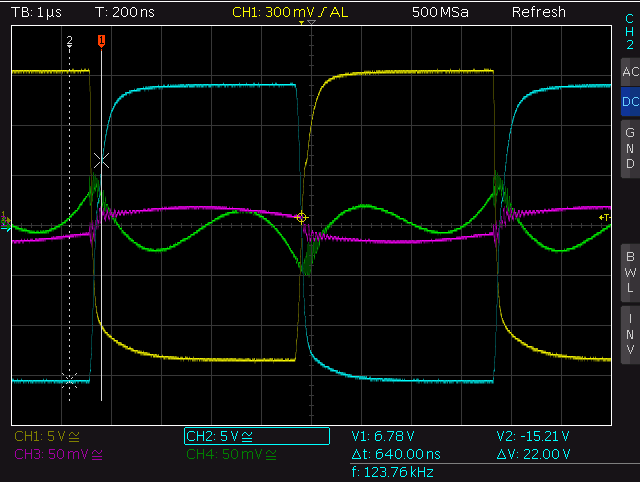The width and height of the screenshot is (640, 482).
Task: Click the V1: 6.78 V cursor readout
Action: pyautogui.click(x=383, y=436)
